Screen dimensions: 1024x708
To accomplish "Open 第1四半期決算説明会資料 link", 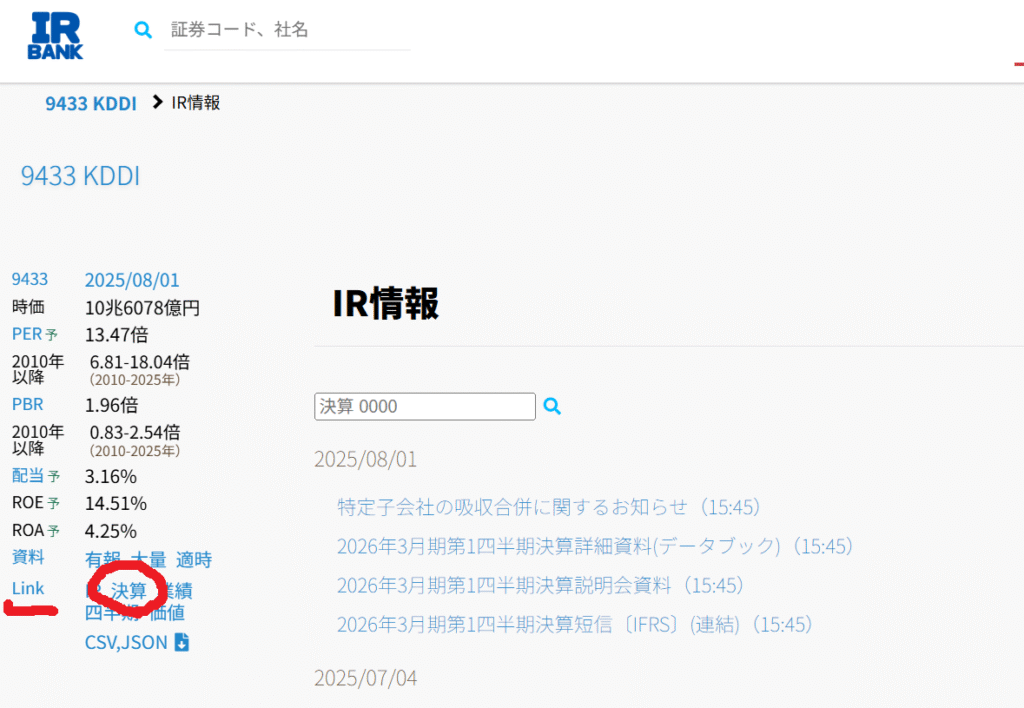I will [x=540, y=585].
